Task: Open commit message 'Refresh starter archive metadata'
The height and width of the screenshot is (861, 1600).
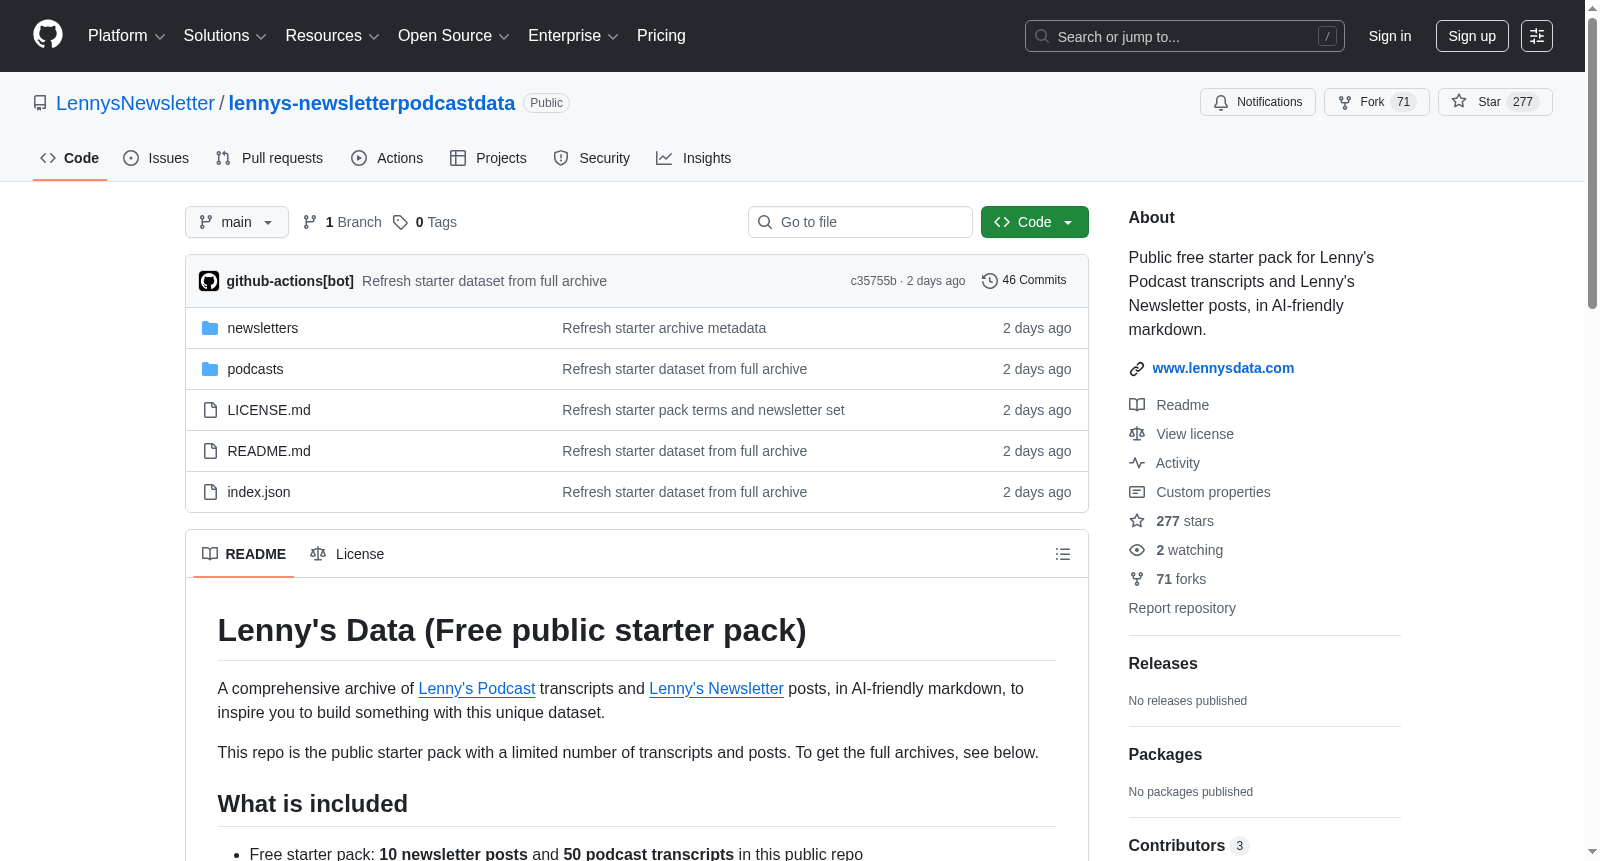Action: [664, 328]
